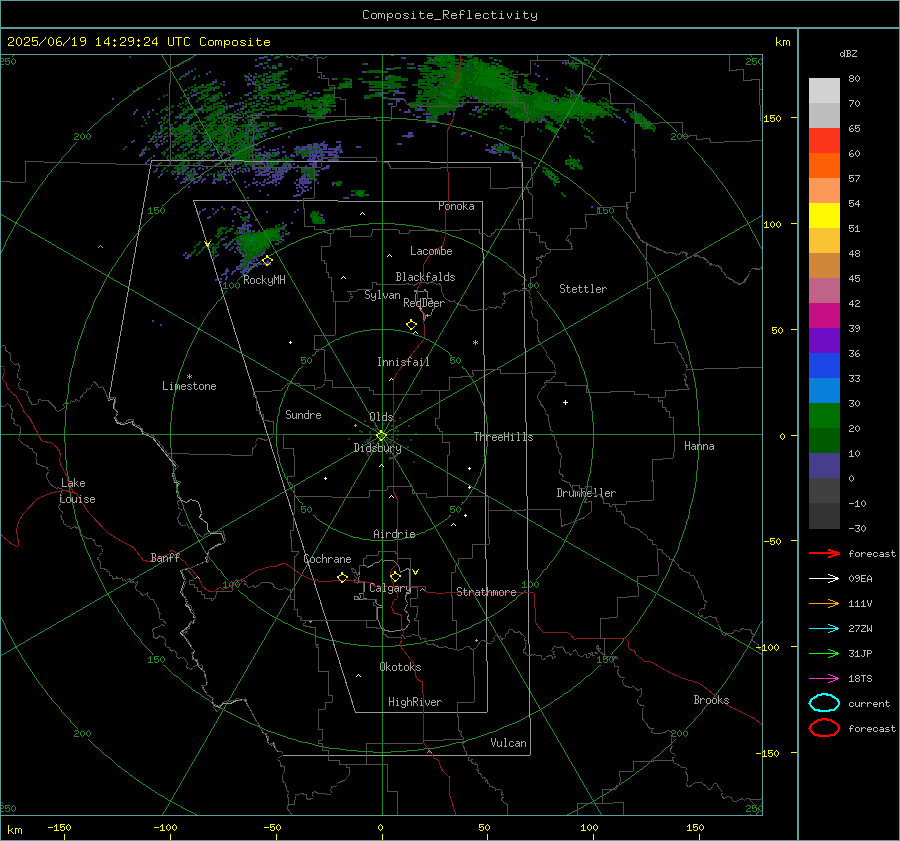Click the magenta 18TS arrow icon
This screenshot has height=841, width=900.
tap(824, 679)
